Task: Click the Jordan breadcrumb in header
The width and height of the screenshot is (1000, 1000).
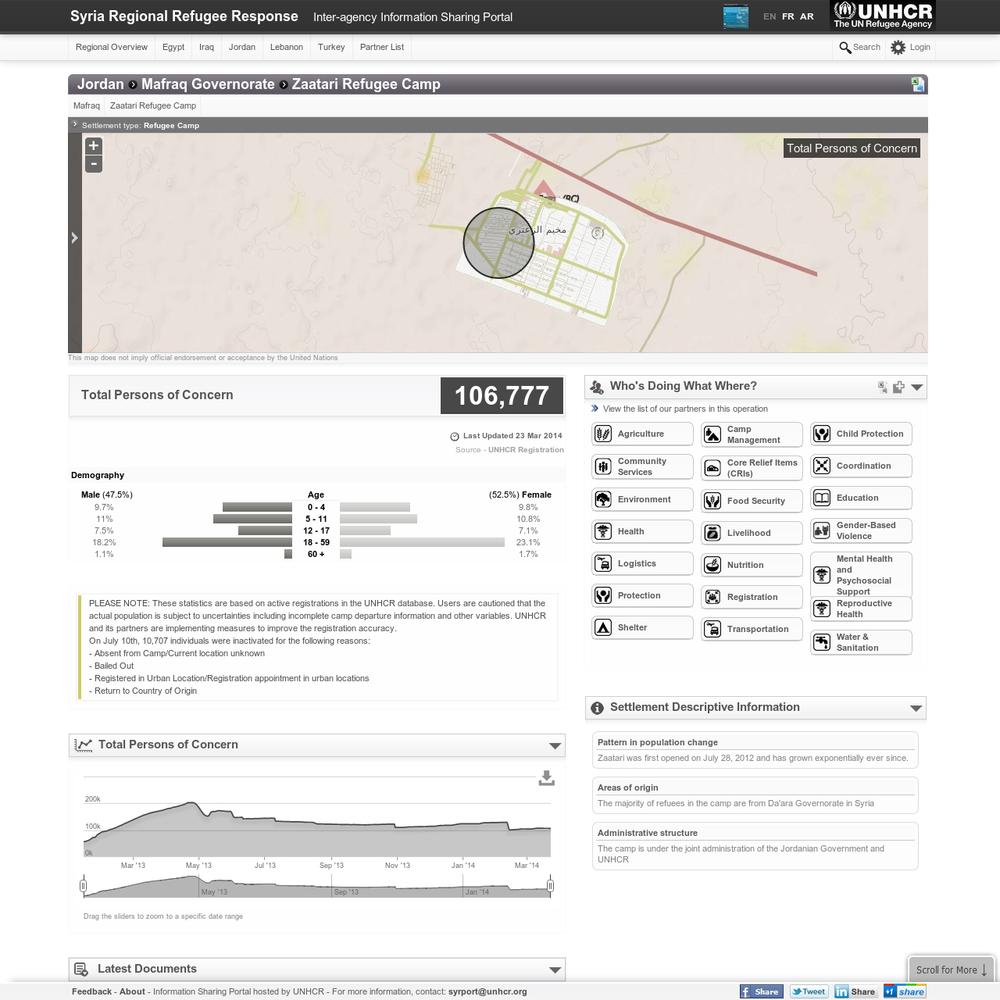Action: pos(100,84)
